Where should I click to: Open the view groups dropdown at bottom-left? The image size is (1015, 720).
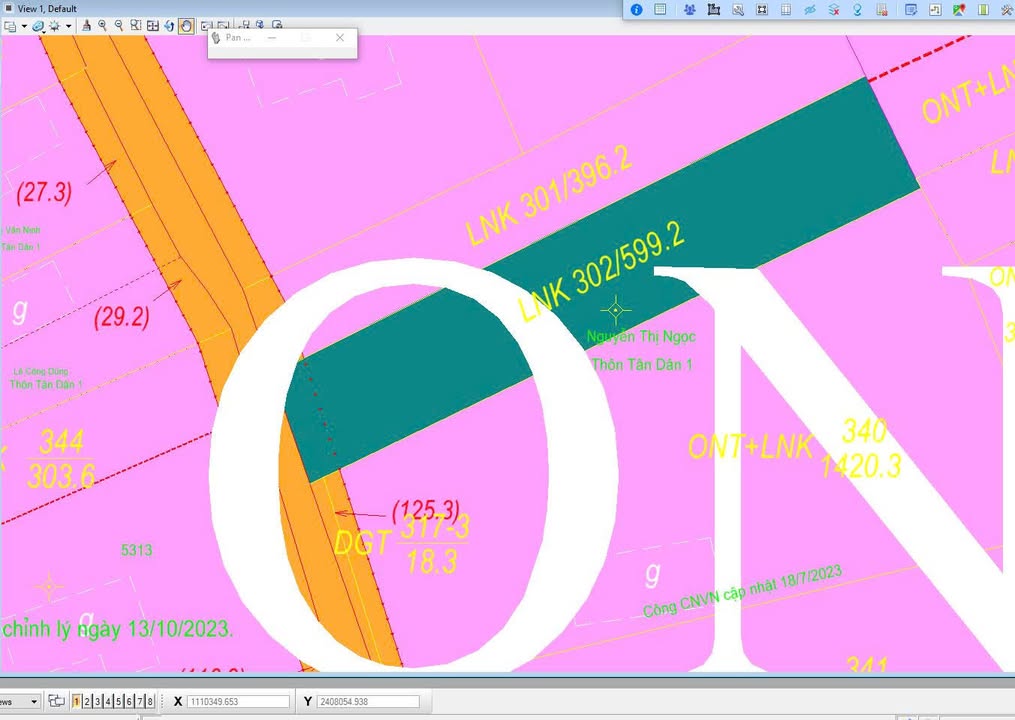click(35, 702)
